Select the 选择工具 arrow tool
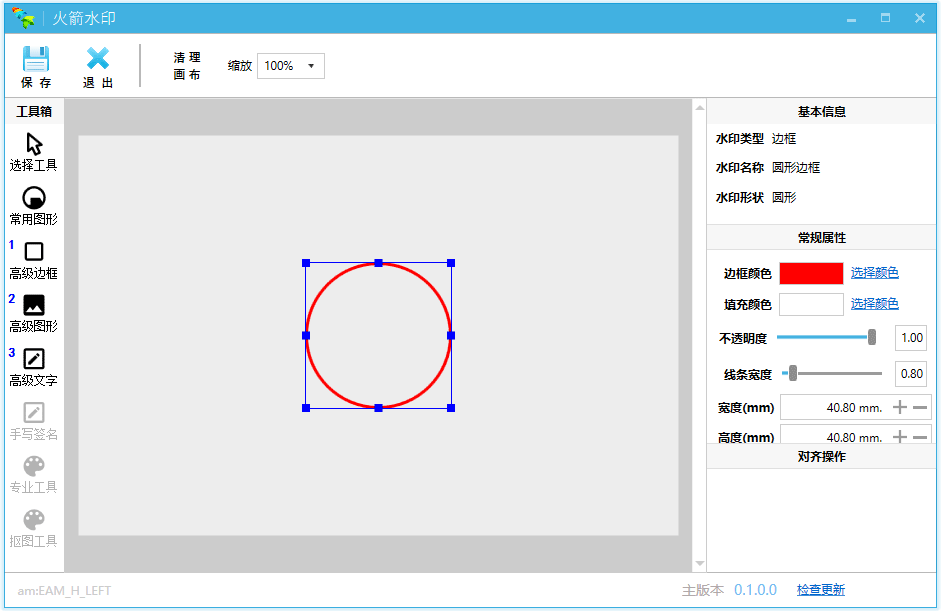Image resolution: width=941 pixels, height=611 pixels. pos(34,144)
